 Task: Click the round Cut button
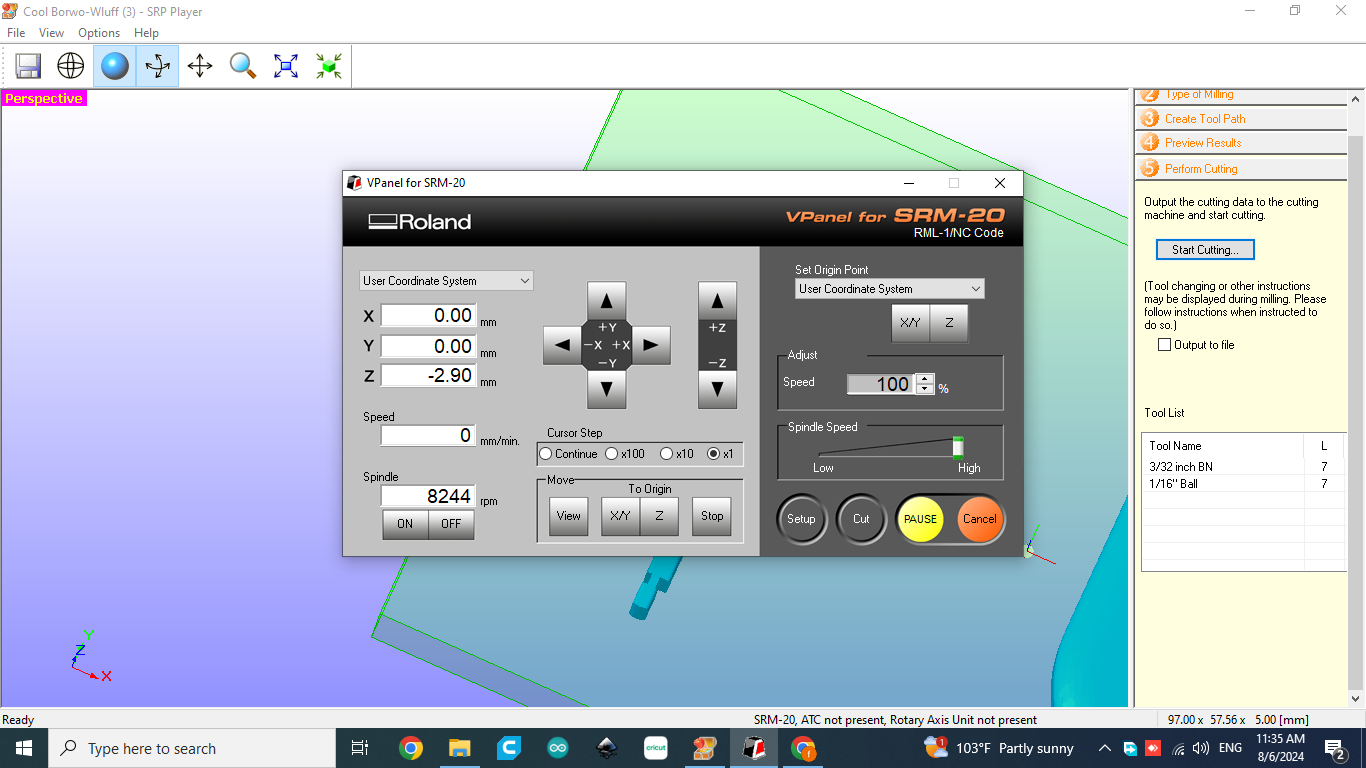(861, 519)
